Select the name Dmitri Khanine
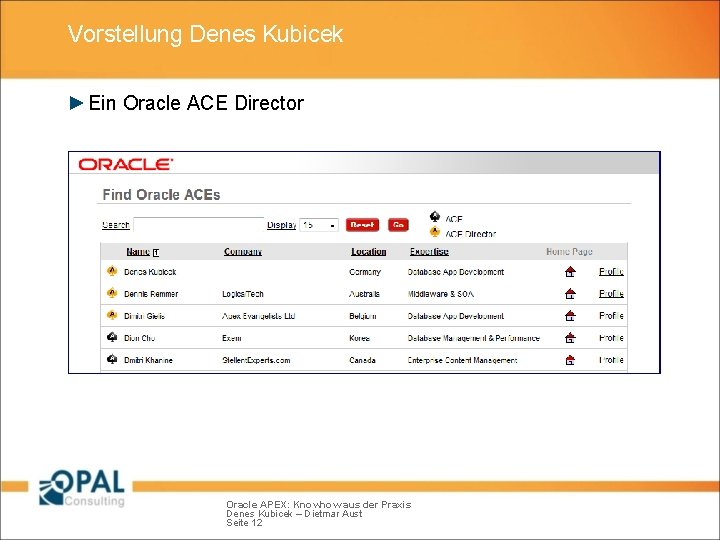The height and width of the screenshot is (540, 720). point(148,360)
